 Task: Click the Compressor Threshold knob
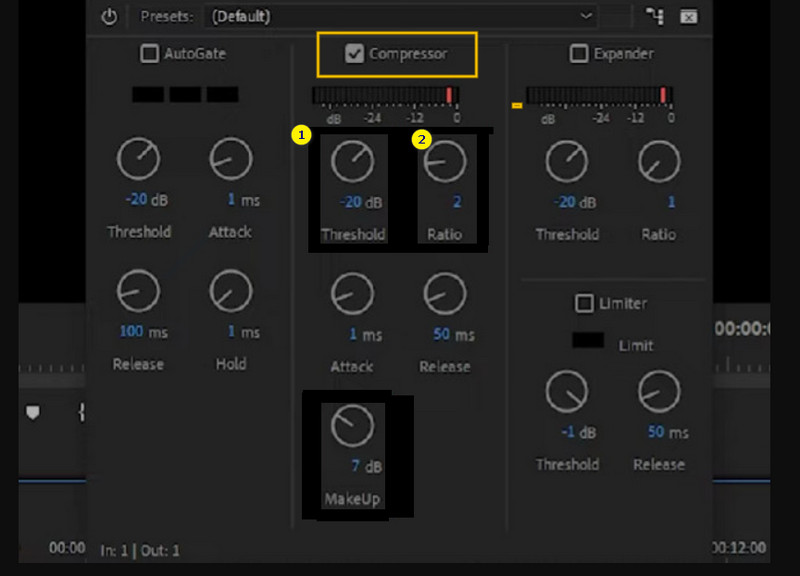click(352, 161)
